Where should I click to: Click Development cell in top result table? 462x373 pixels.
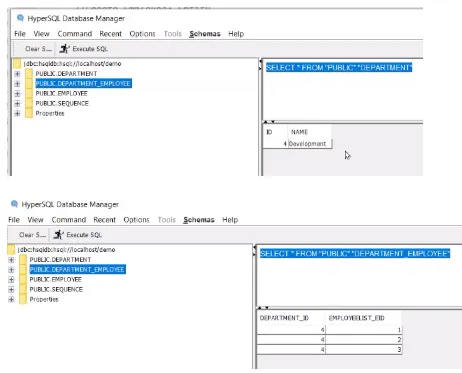pos(309,144)
